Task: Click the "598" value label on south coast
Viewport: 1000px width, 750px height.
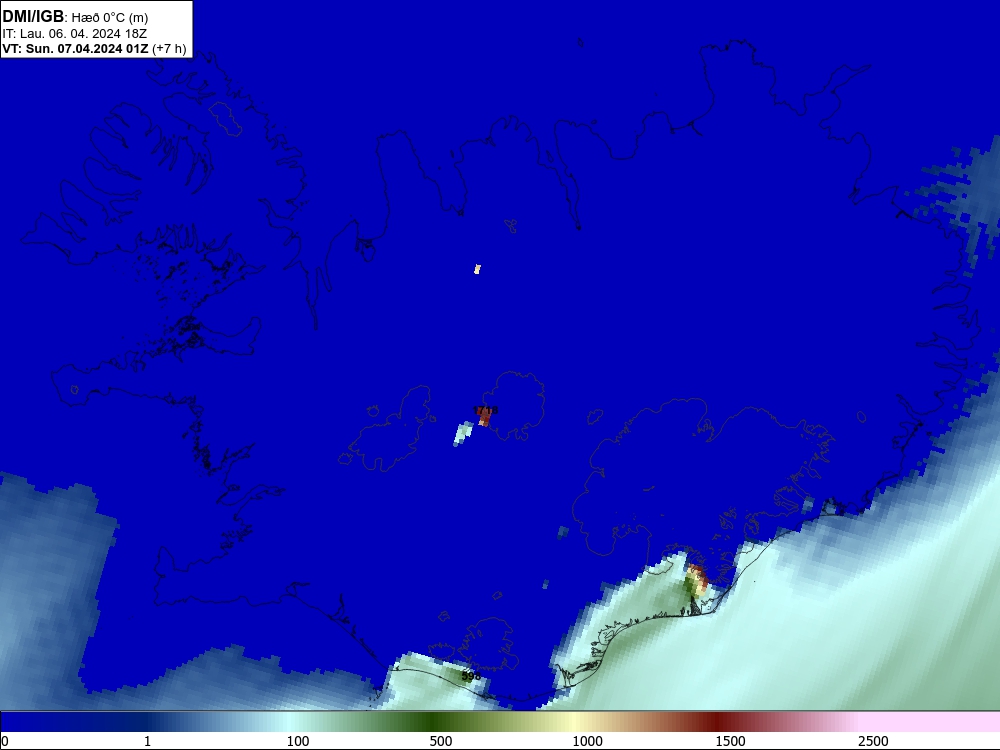Action: 471,675
